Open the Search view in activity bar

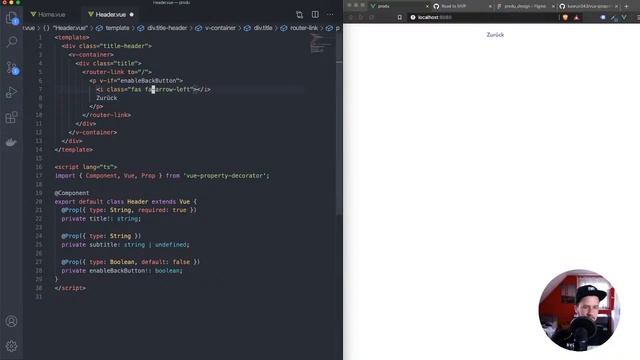pos(11,42)
